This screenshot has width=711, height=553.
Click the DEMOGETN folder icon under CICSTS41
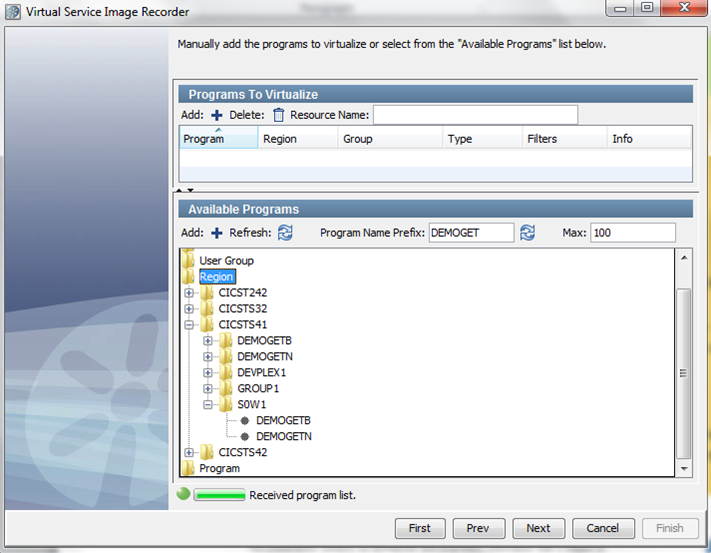226,356
